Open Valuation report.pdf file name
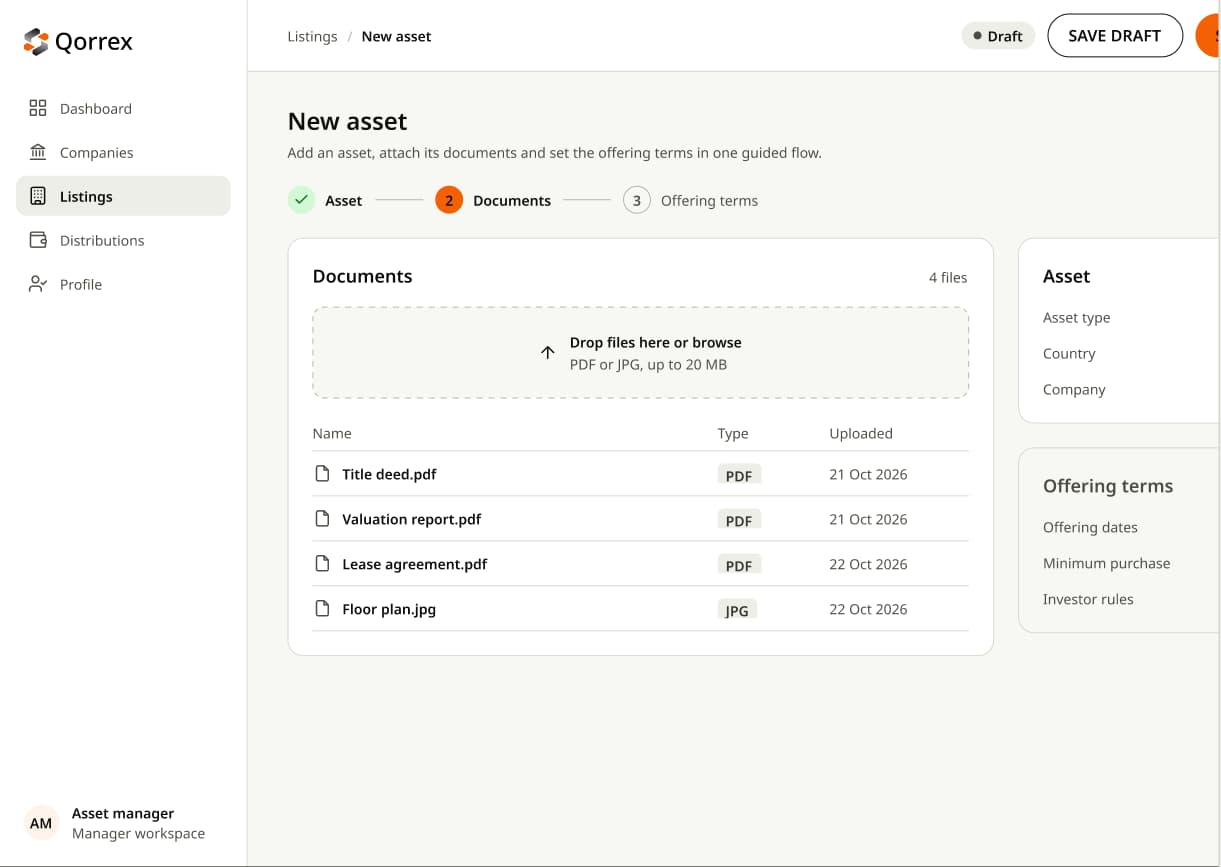The width and height of the screenshot is (1221, 867). click(x=412, y=519)
